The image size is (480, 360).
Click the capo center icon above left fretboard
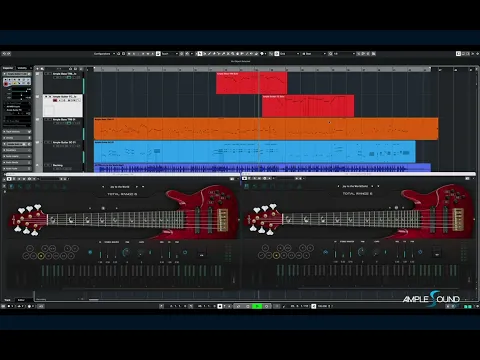[x=103, y=208]
